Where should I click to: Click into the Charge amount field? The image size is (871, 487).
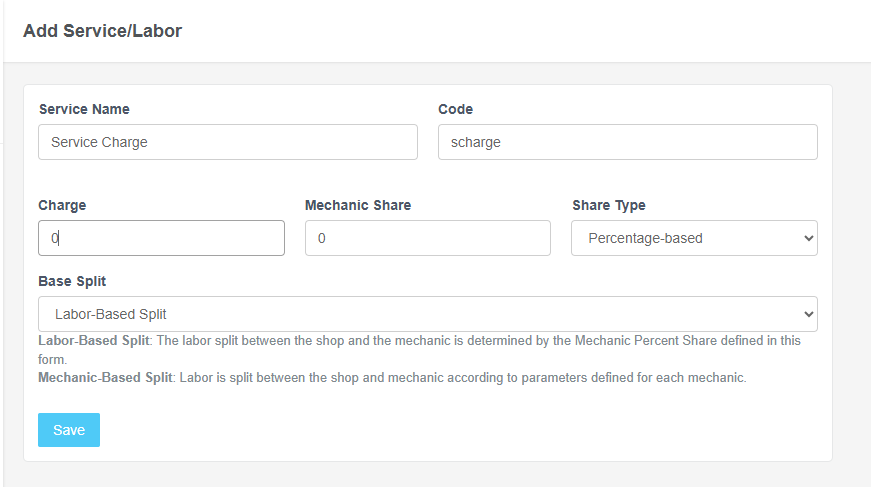[x=161, y=238]
